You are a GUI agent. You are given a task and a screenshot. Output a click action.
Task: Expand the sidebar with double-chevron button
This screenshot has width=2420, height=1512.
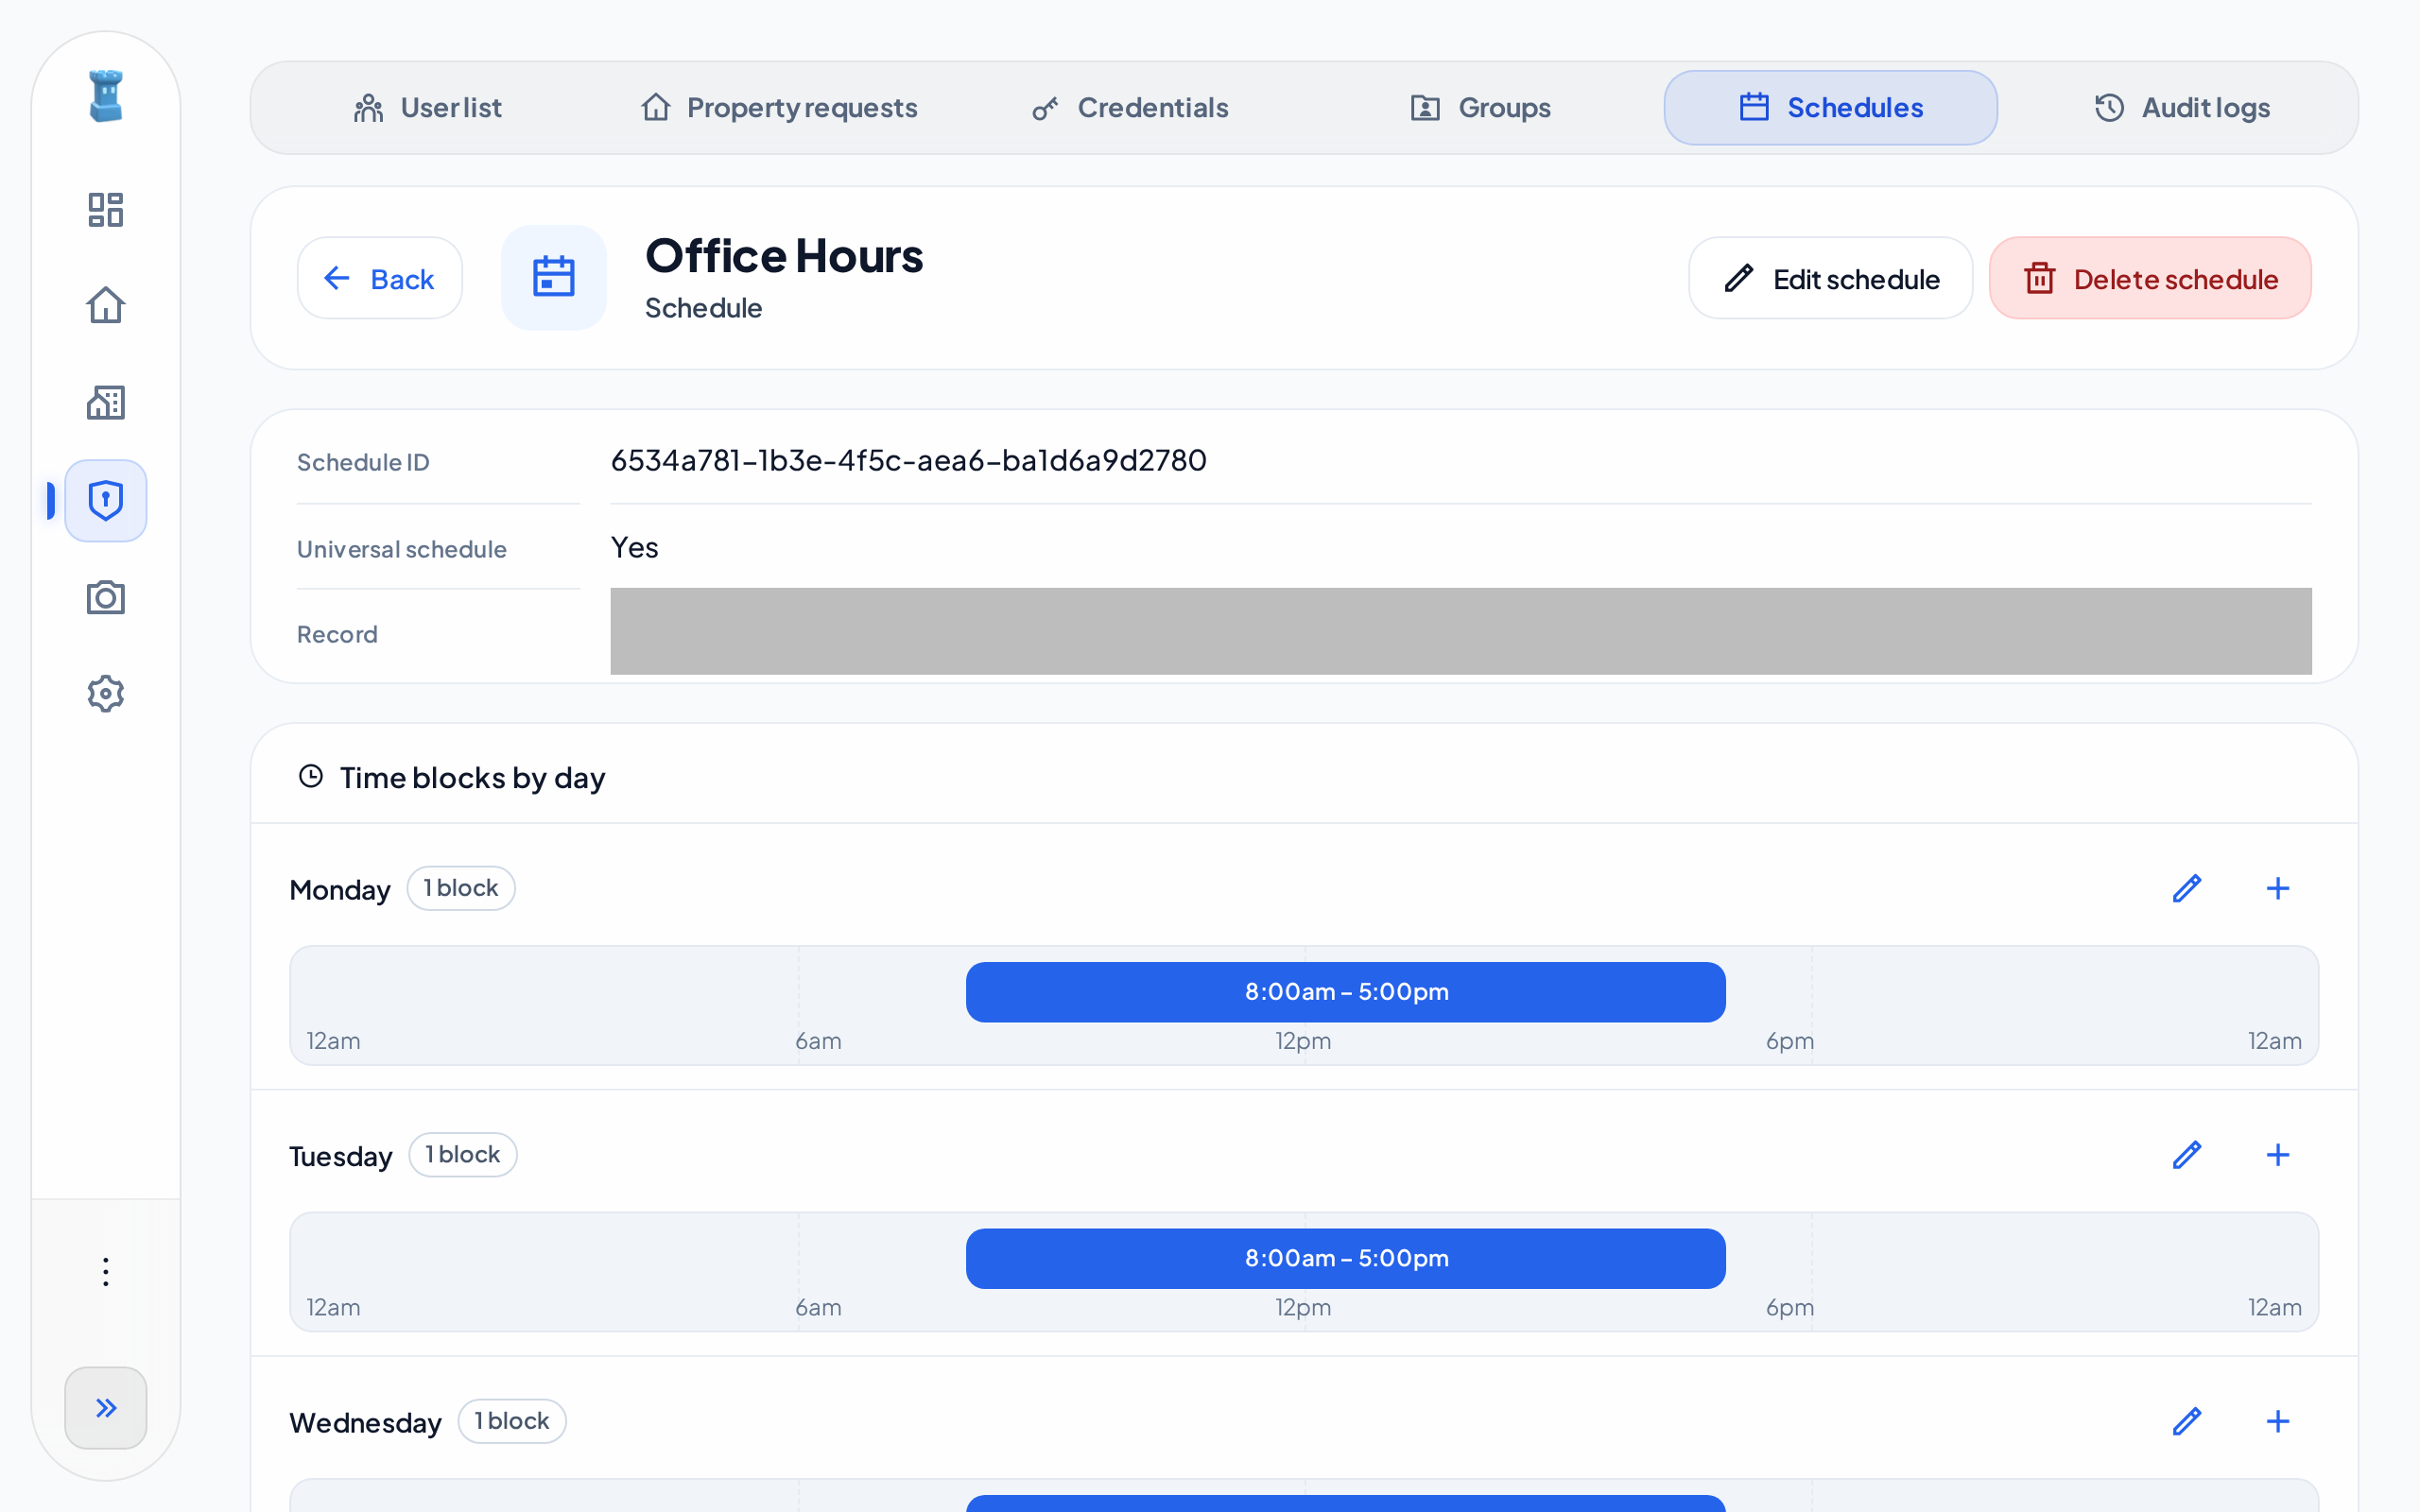pyautogui.click(x=105, y=1408)
